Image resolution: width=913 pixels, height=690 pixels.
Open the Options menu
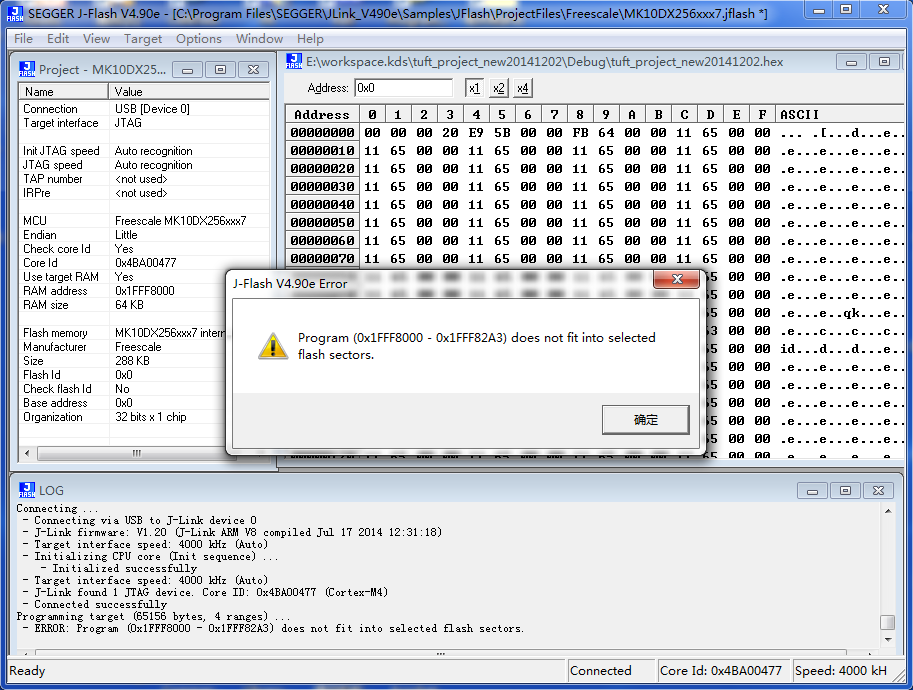[199, 38]
